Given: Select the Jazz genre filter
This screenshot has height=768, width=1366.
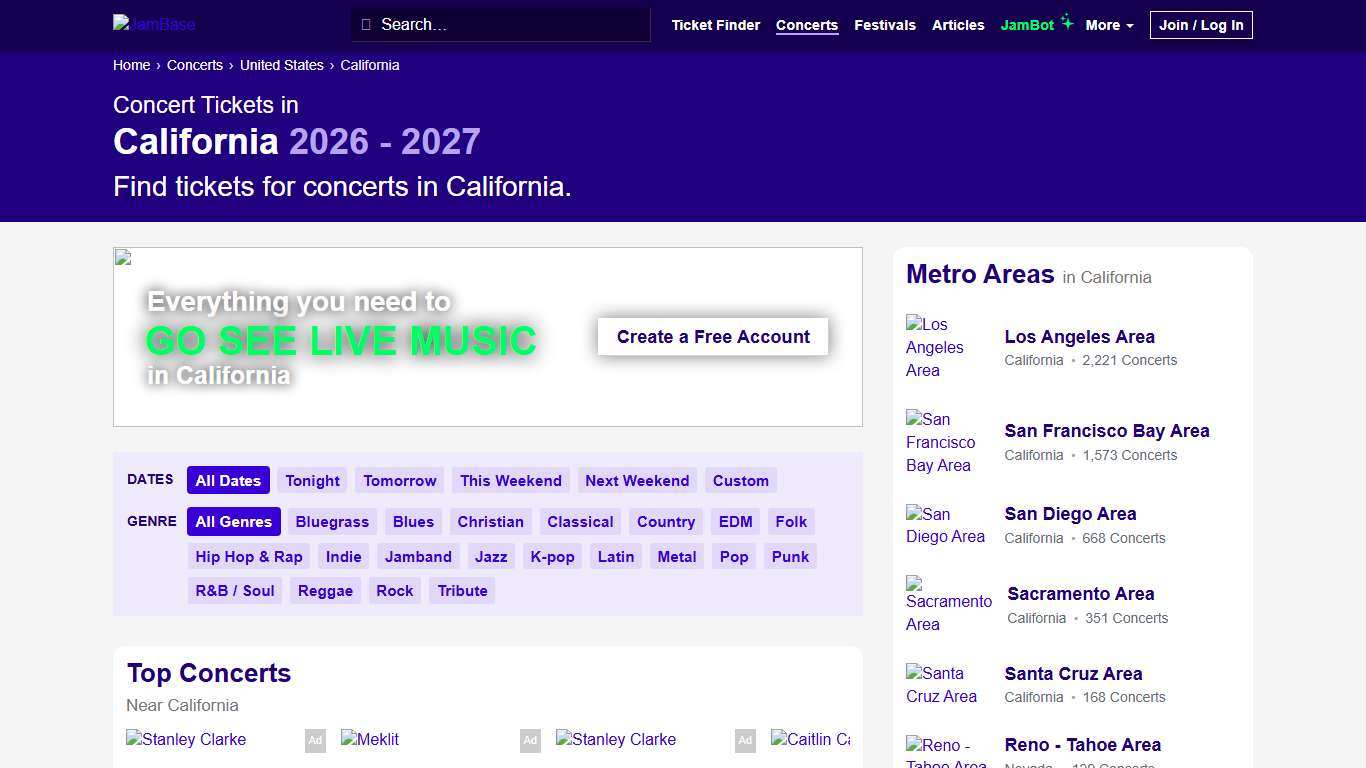Looking at the screenshot, I should pos(490,556).
